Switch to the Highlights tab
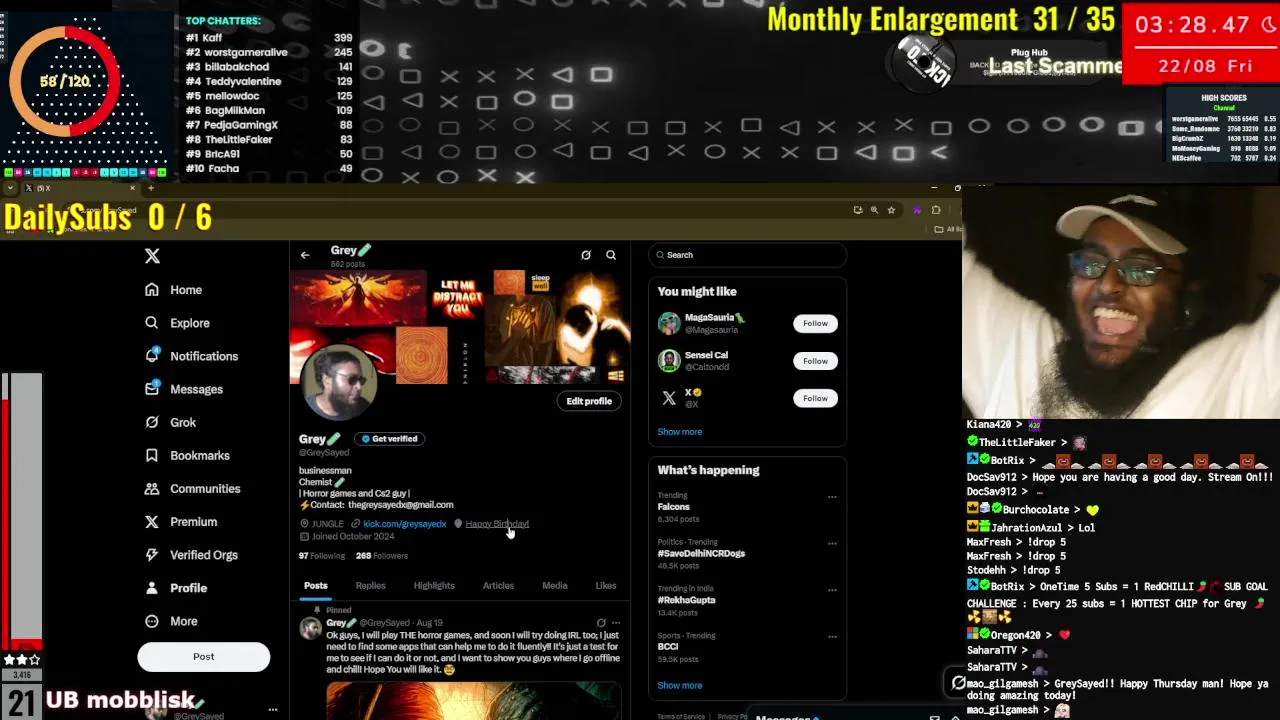 [434, 586]
